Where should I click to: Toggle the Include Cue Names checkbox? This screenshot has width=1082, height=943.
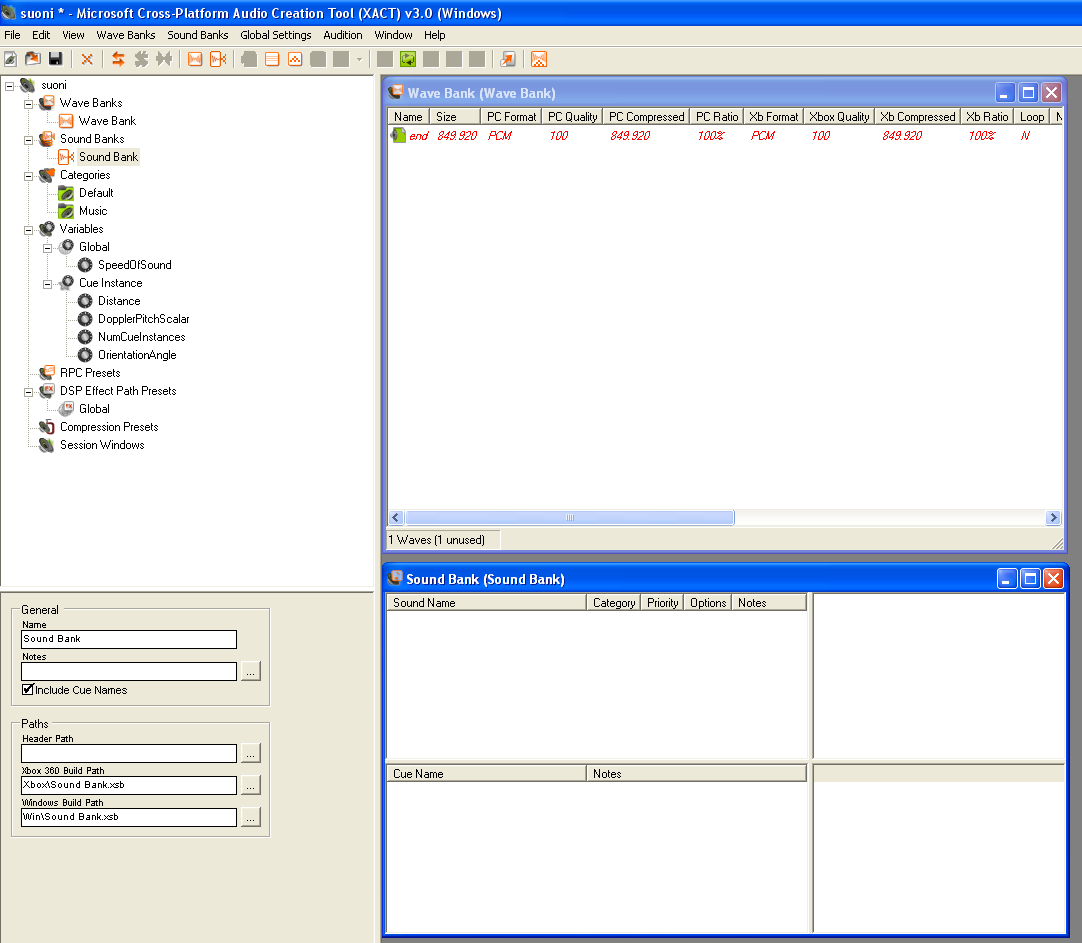(28, 689)
